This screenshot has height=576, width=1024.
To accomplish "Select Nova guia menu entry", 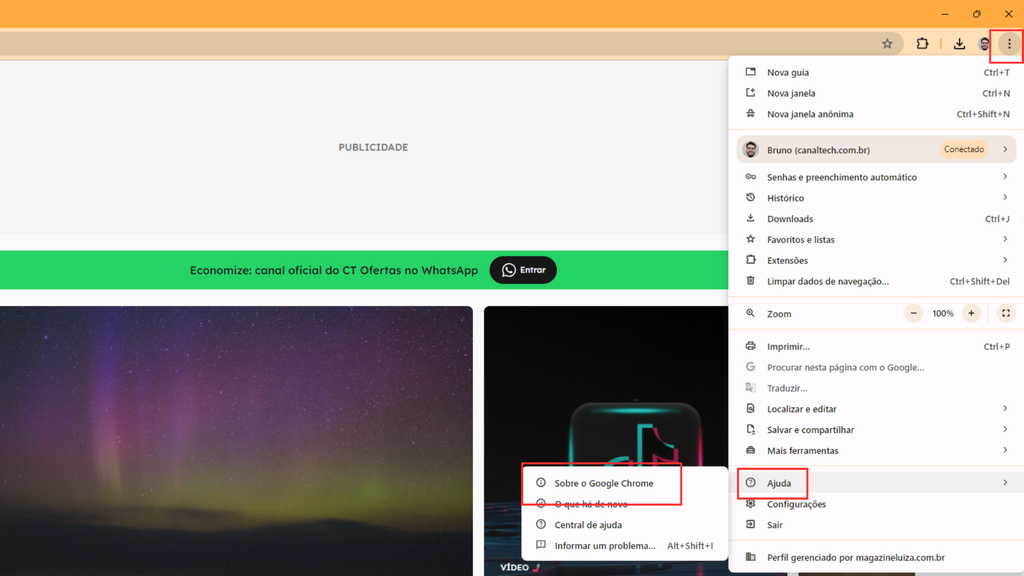I will 876,72.
